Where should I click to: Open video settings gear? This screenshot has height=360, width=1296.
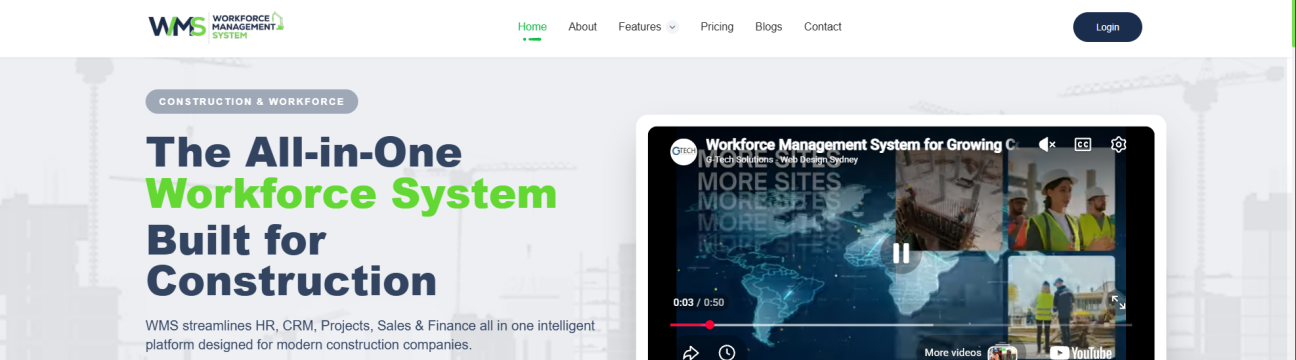(1119, 144)
